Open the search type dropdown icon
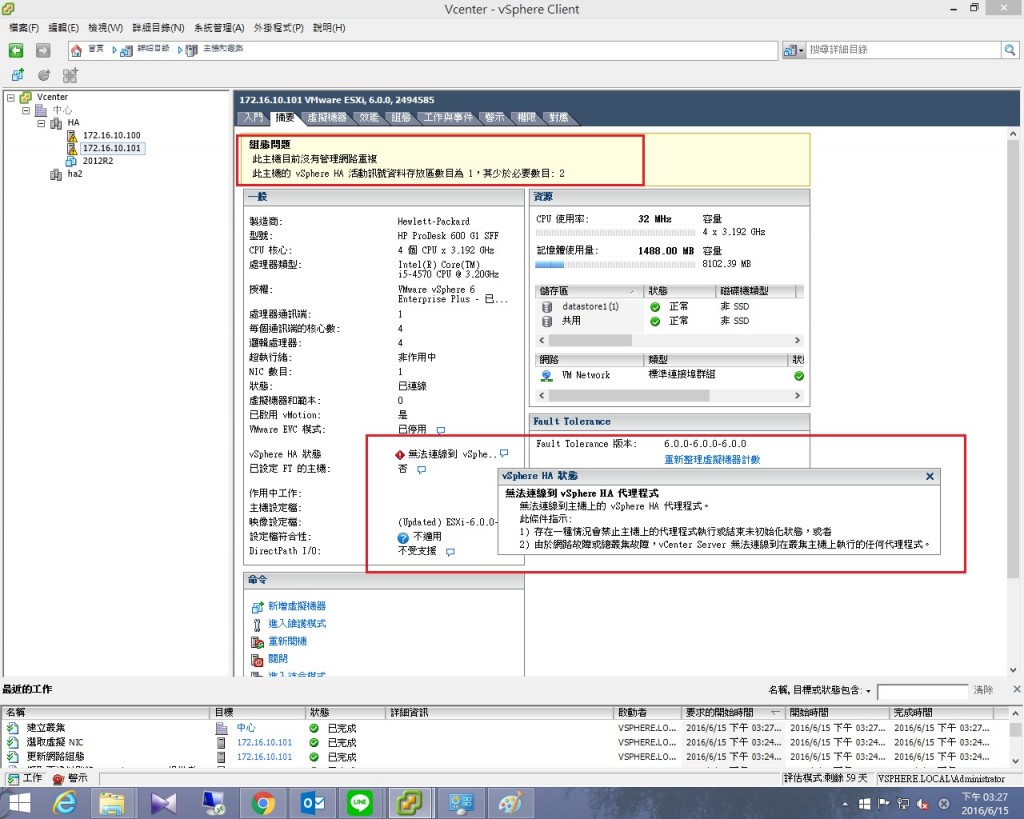The height and width of the screenshot is (819, 1024). point(793,50)
